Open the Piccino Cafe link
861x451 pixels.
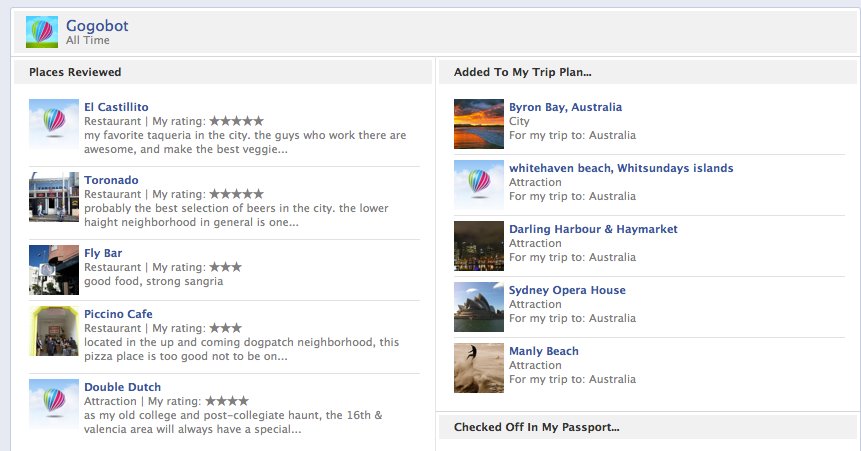pyautogui.click(x=118, y=314)
